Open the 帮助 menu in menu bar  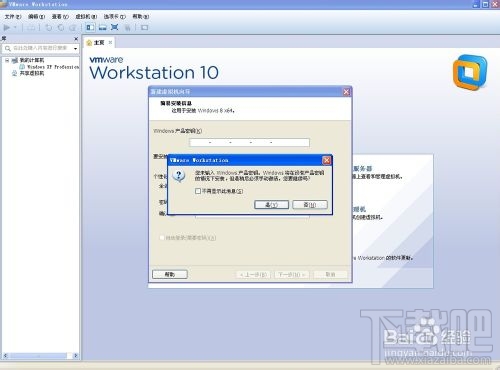pyautogui.click(x=141, y=16)
